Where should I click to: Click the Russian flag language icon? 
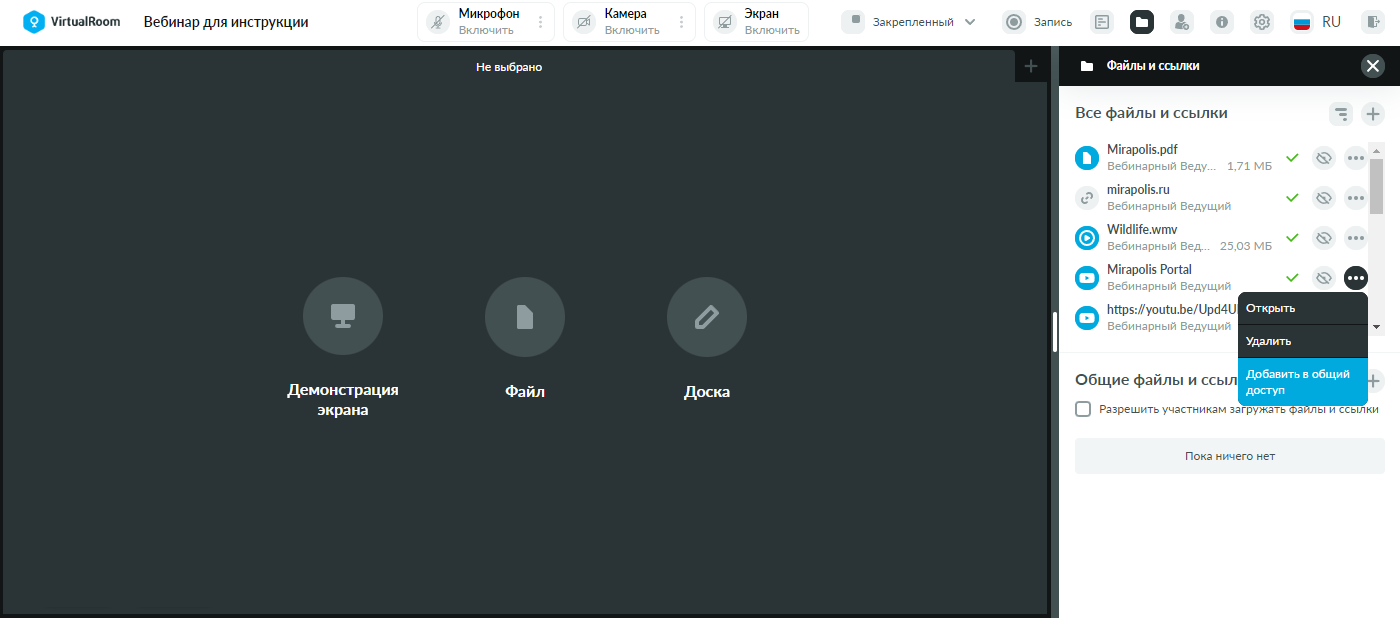click(x=1302, y=22)
